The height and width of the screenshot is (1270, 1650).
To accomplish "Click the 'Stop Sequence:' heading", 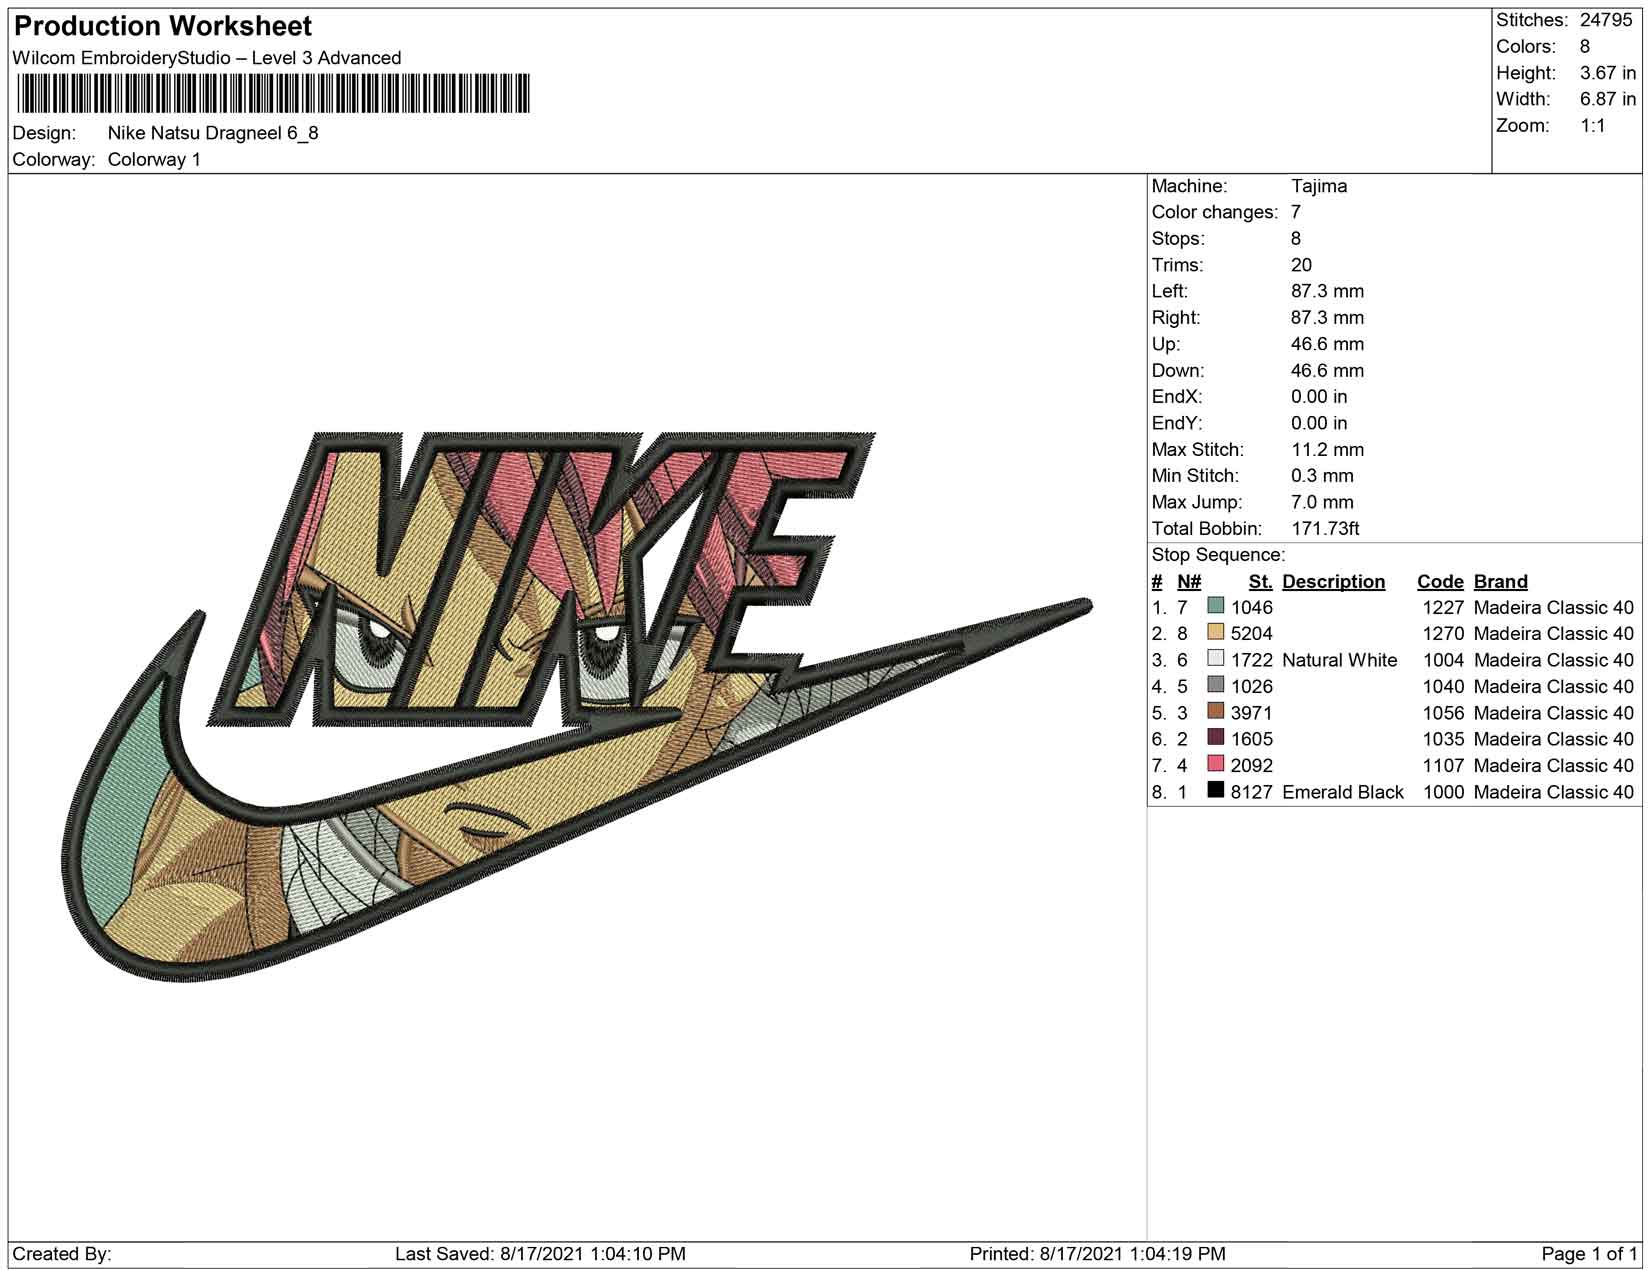I will pos(1218,555).
